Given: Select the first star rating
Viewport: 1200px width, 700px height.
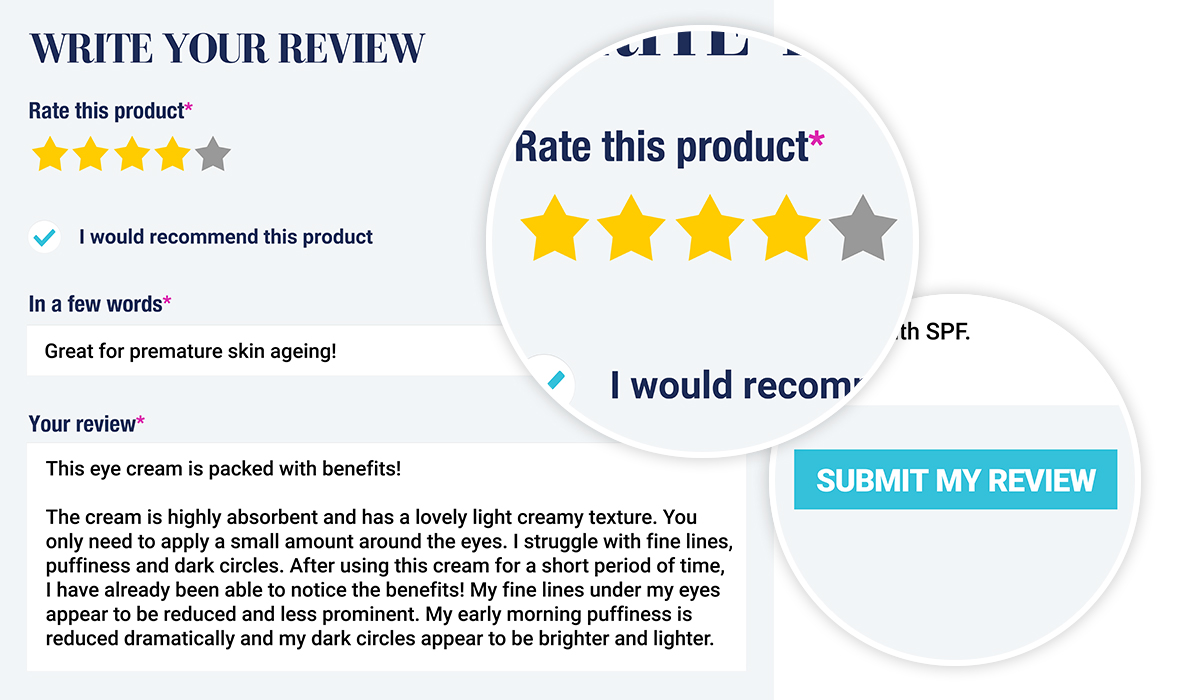Looking at the screenshot, I should pyautogui.click(x=51, y=154).
